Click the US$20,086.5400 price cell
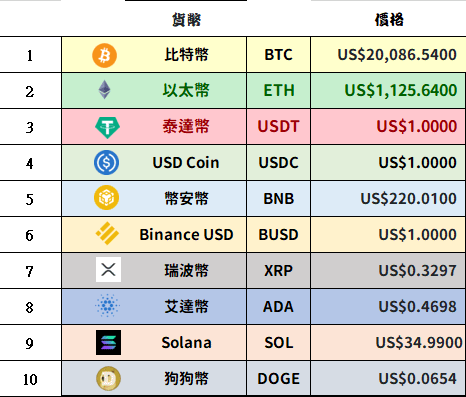Image resolution: width=466 pixels, height=397 pixels. coord(388,55)
